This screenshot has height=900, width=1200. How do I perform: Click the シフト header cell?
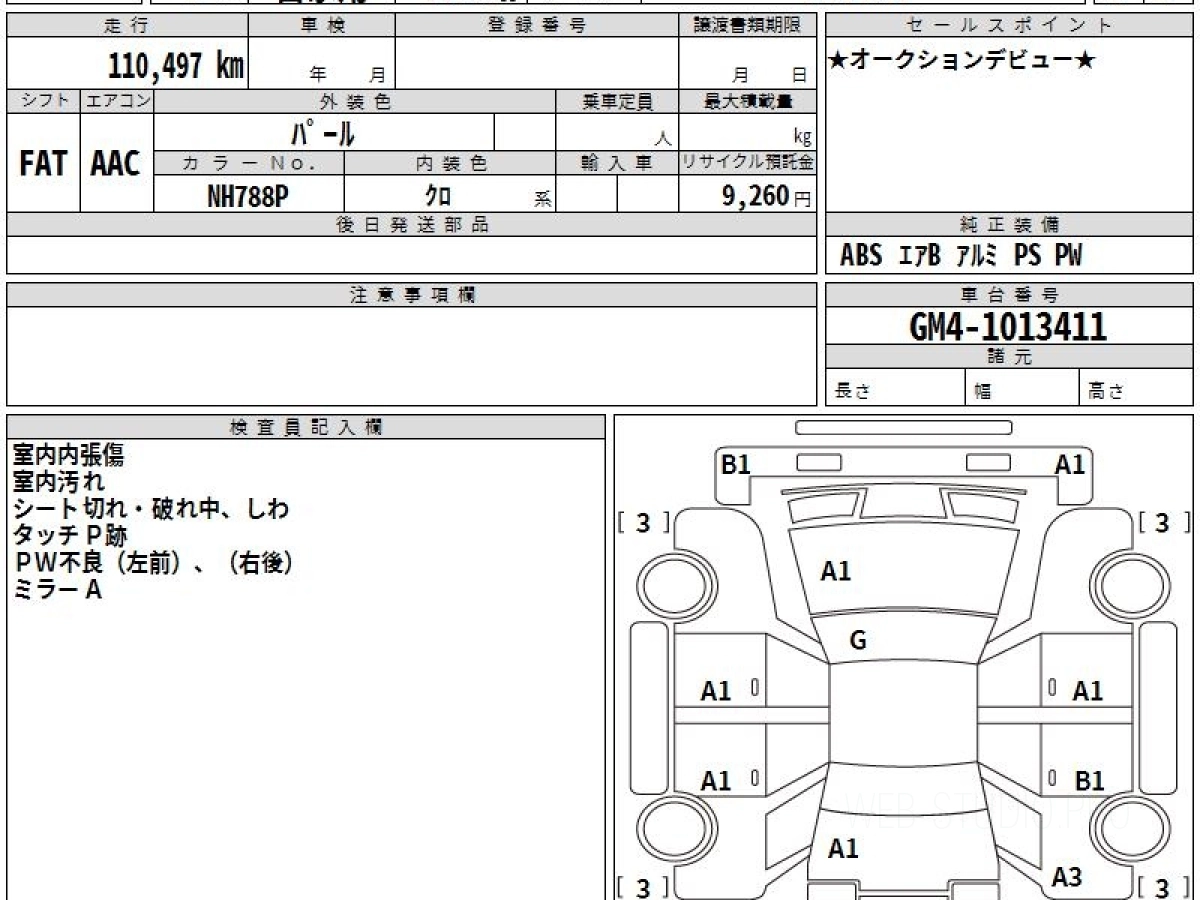(x=43, y=101)
